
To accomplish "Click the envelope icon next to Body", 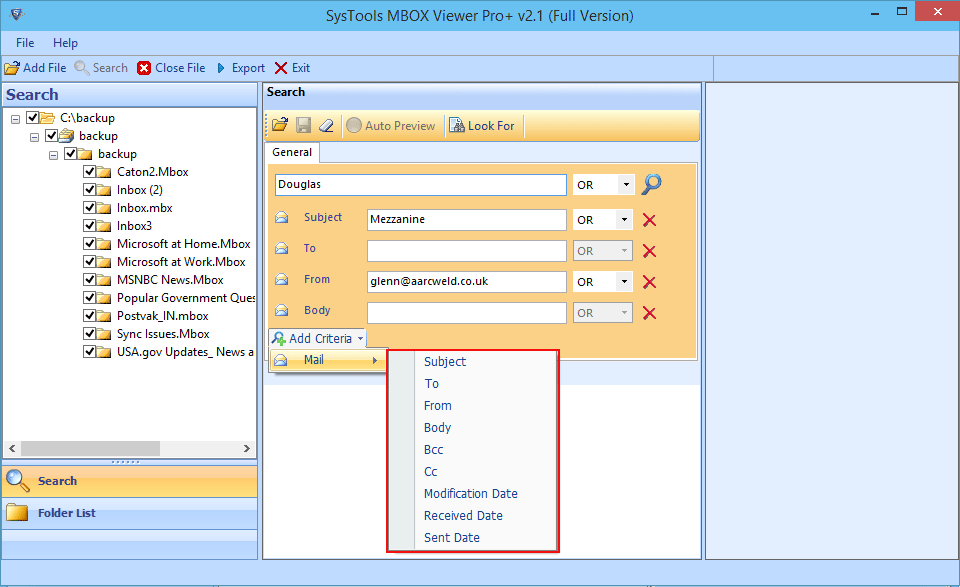I will click(x=282, y=310).
